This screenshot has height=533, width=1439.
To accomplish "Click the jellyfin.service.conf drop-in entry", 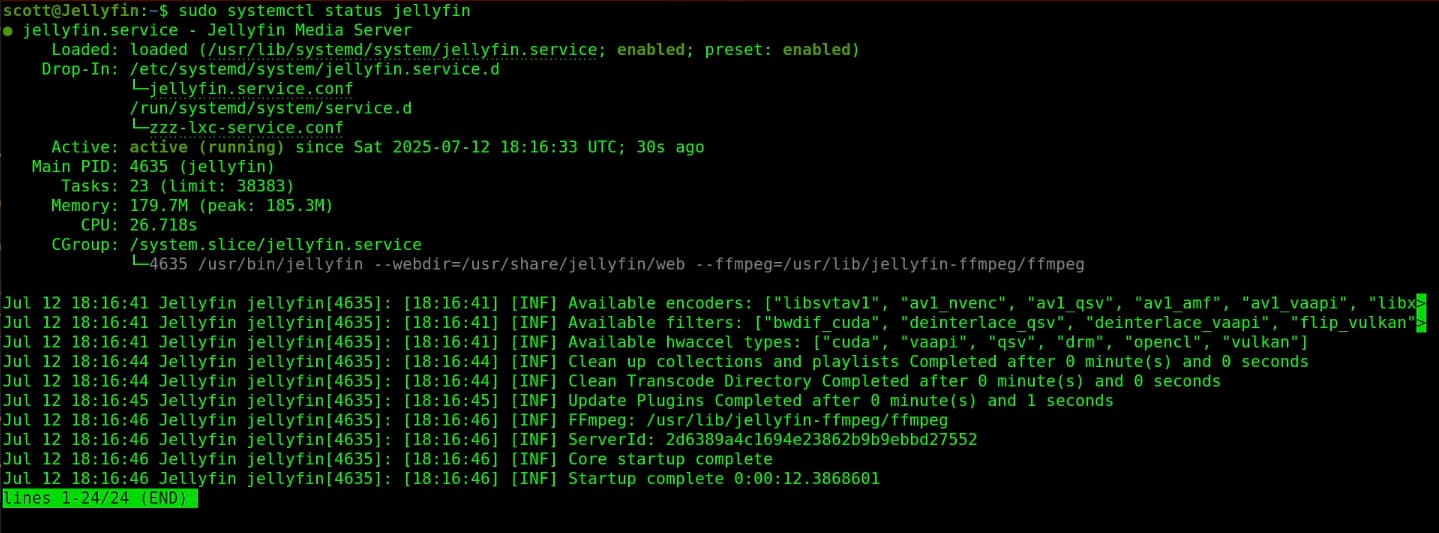I will click(241, 89).
